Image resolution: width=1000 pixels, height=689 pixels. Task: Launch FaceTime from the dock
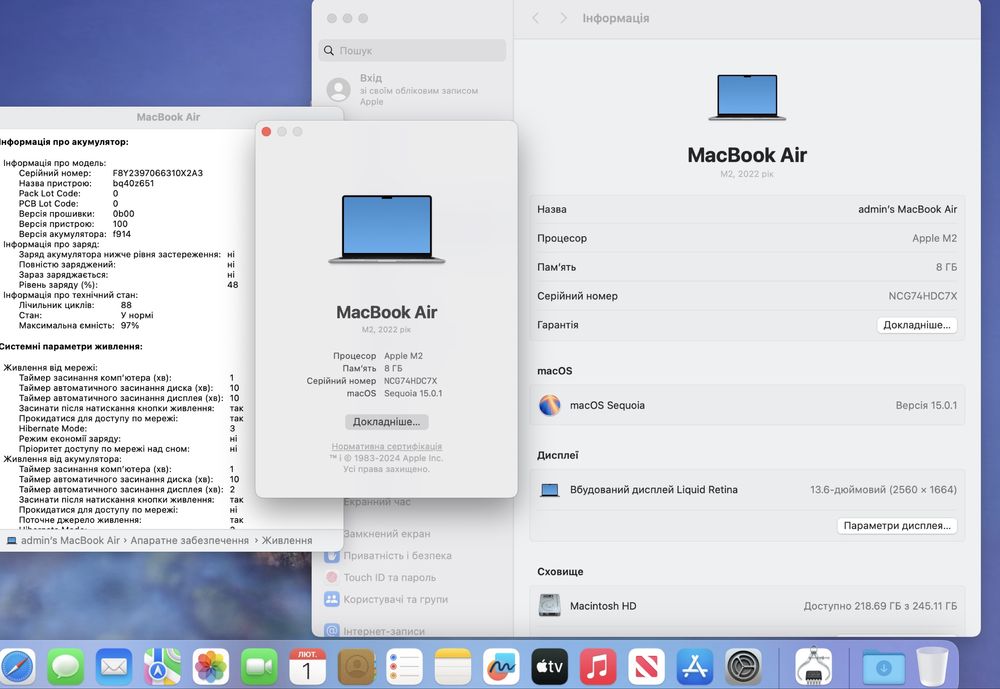click(x=259, y=667)
